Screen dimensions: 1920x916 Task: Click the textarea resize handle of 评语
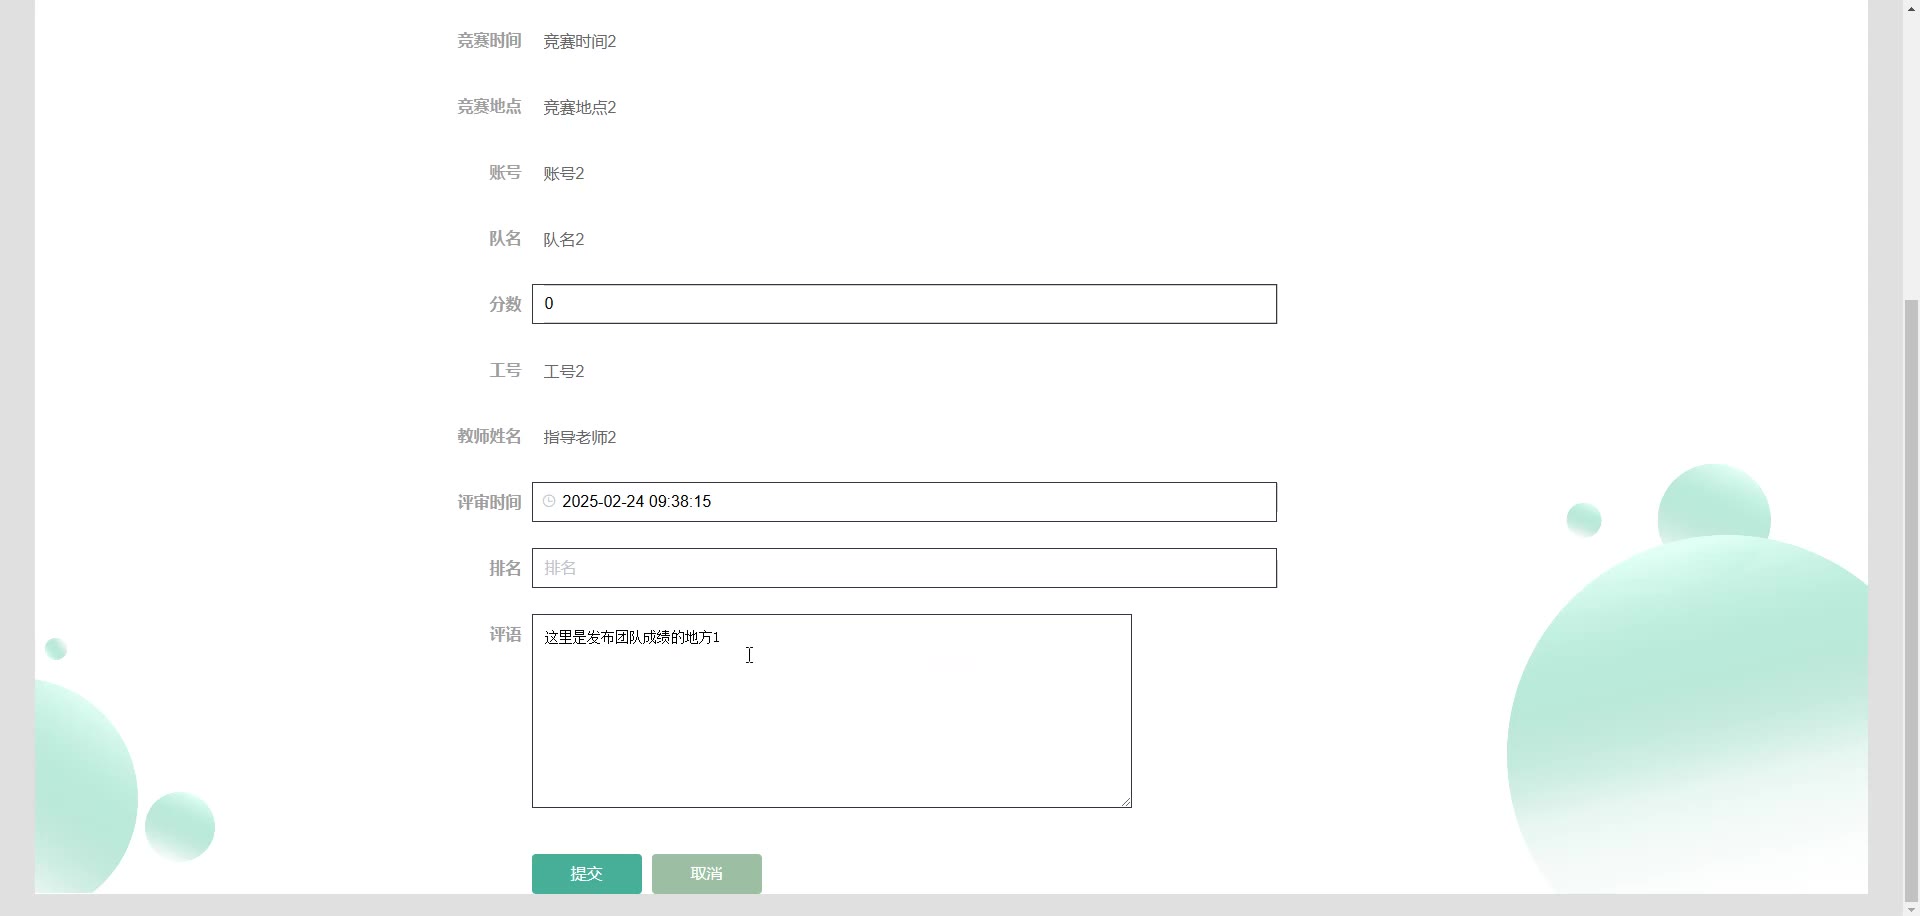click(1125, 801)
